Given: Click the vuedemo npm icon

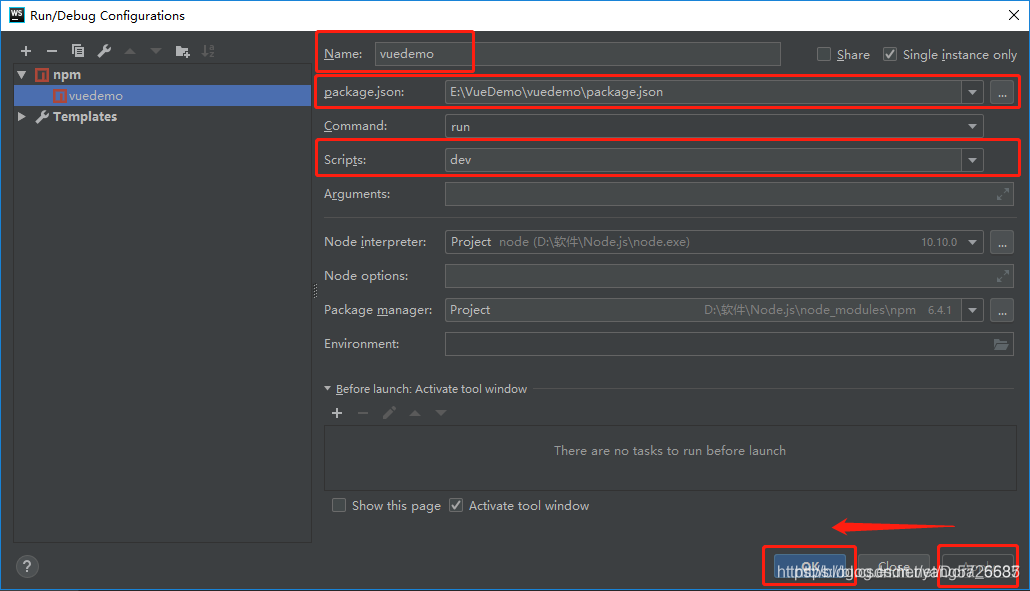Looking at the screenshot, I should tap(60, 96).
